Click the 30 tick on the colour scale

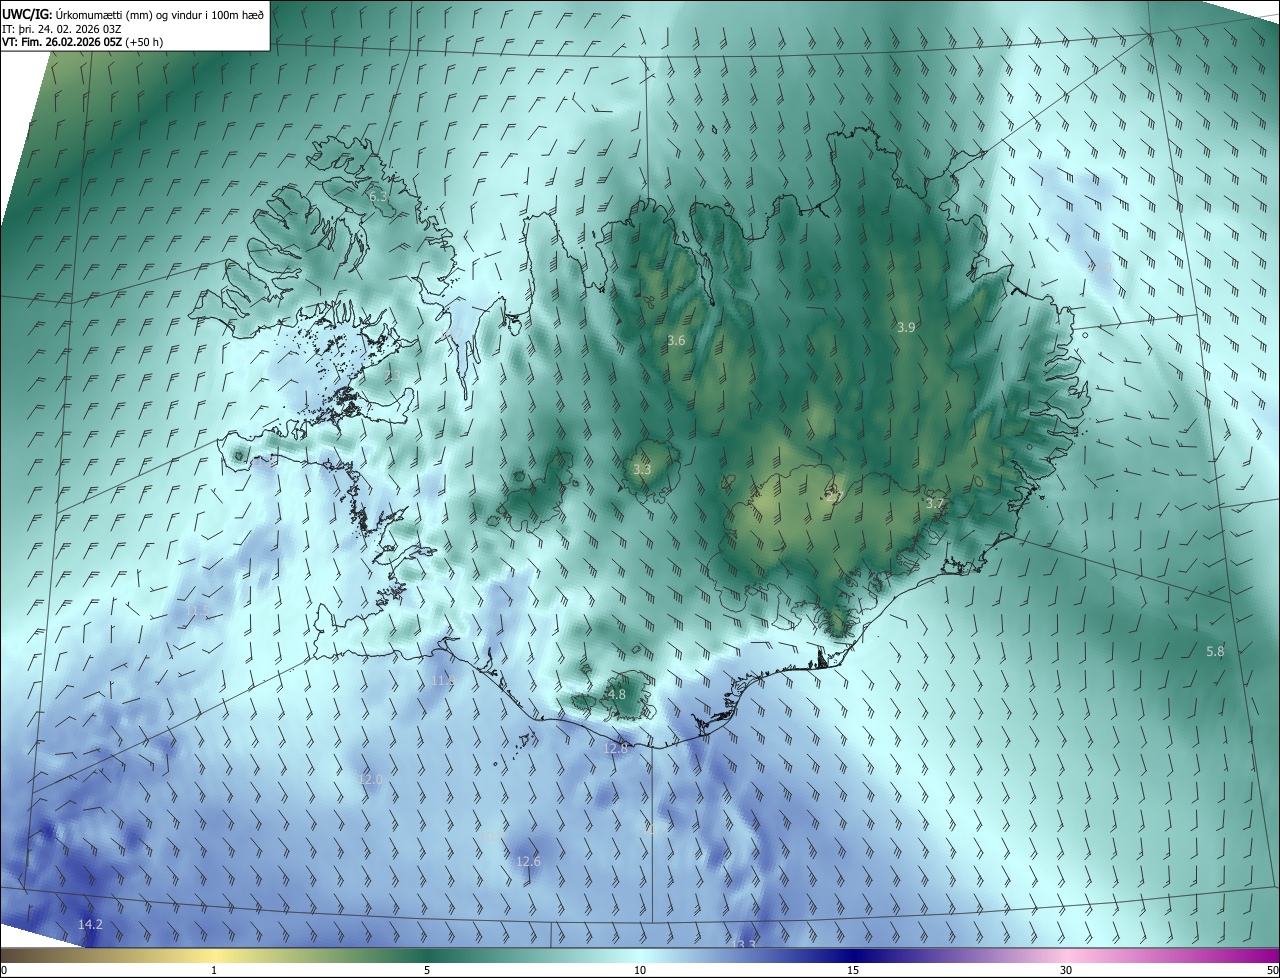[1066, 970]
